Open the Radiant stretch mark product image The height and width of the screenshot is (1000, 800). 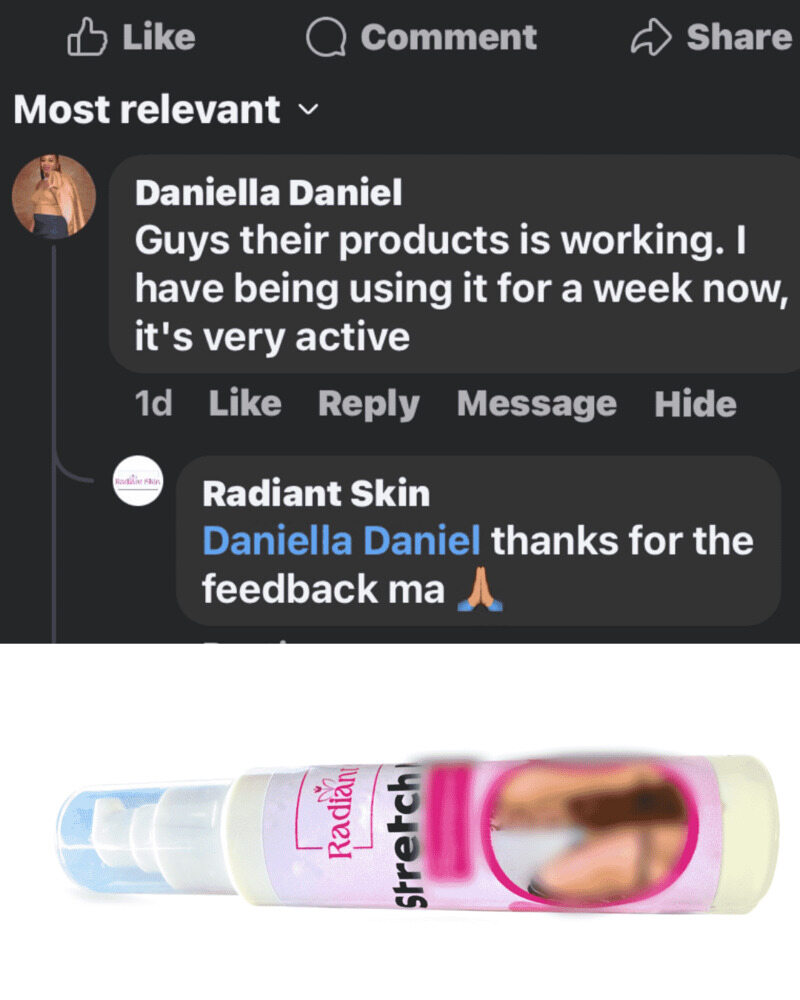[x=418, y=835]
